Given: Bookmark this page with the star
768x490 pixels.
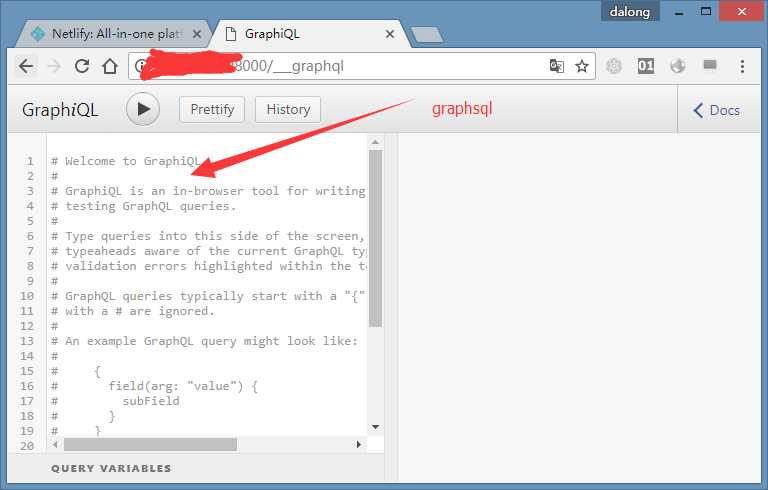Looking at the screenshot, I should 582,66.
